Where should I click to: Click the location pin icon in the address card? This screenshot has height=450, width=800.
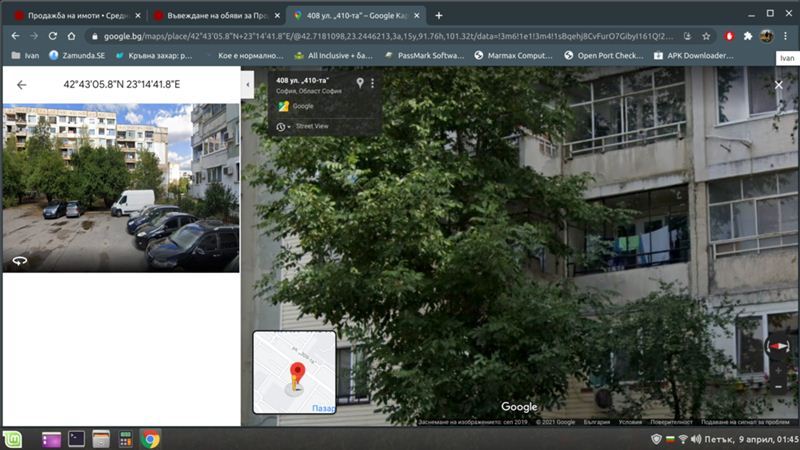click(x=359, y=83)
